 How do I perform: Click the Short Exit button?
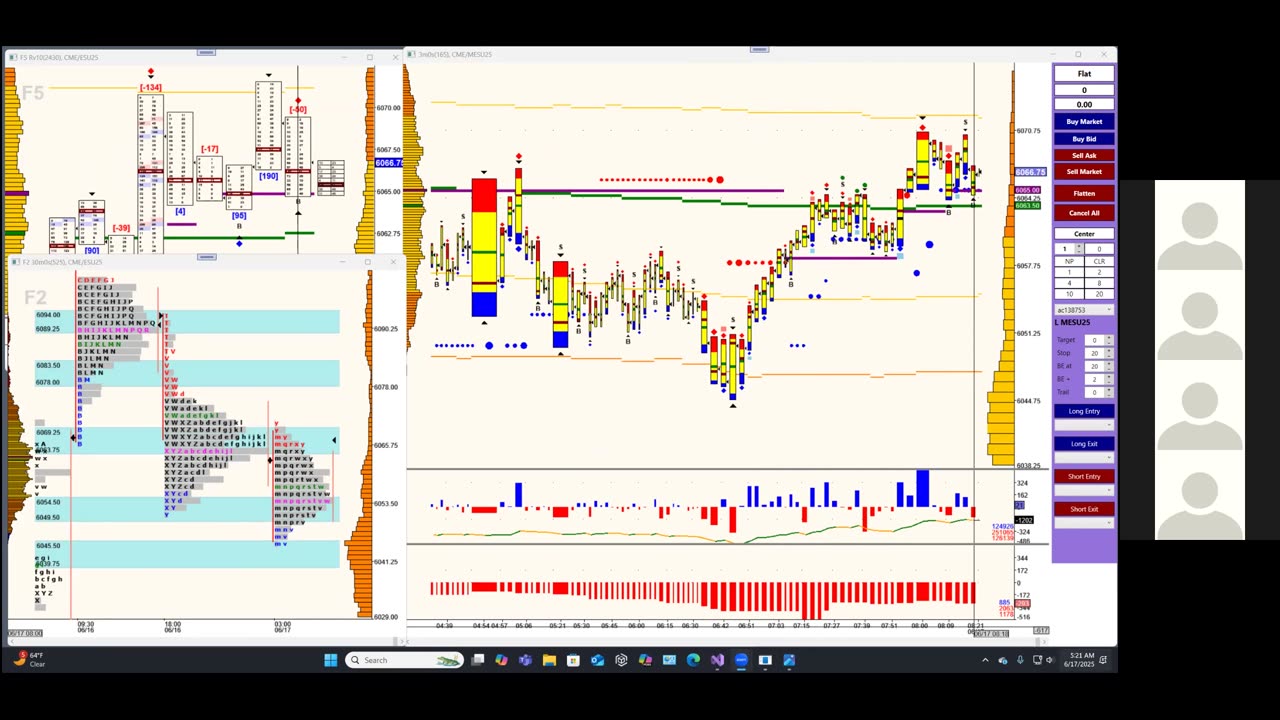[1084, 509]
